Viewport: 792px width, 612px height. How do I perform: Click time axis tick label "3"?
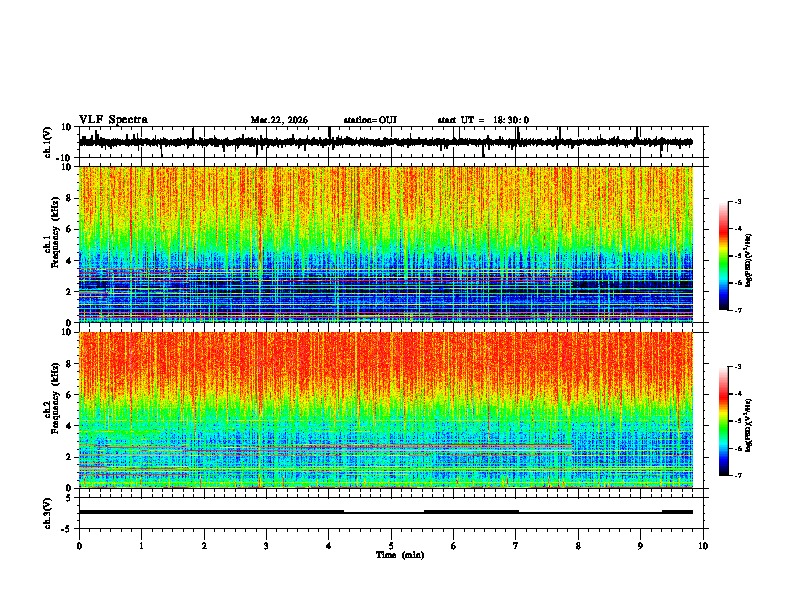(x=266, y=546)
